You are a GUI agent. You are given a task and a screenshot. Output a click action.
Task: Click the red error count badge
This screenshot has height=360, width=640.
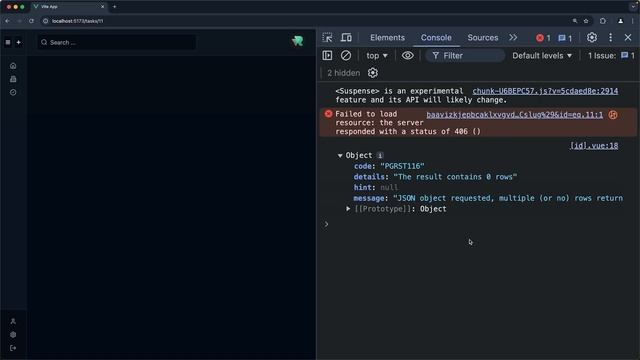pyautogui.click(x=543, y=38)
